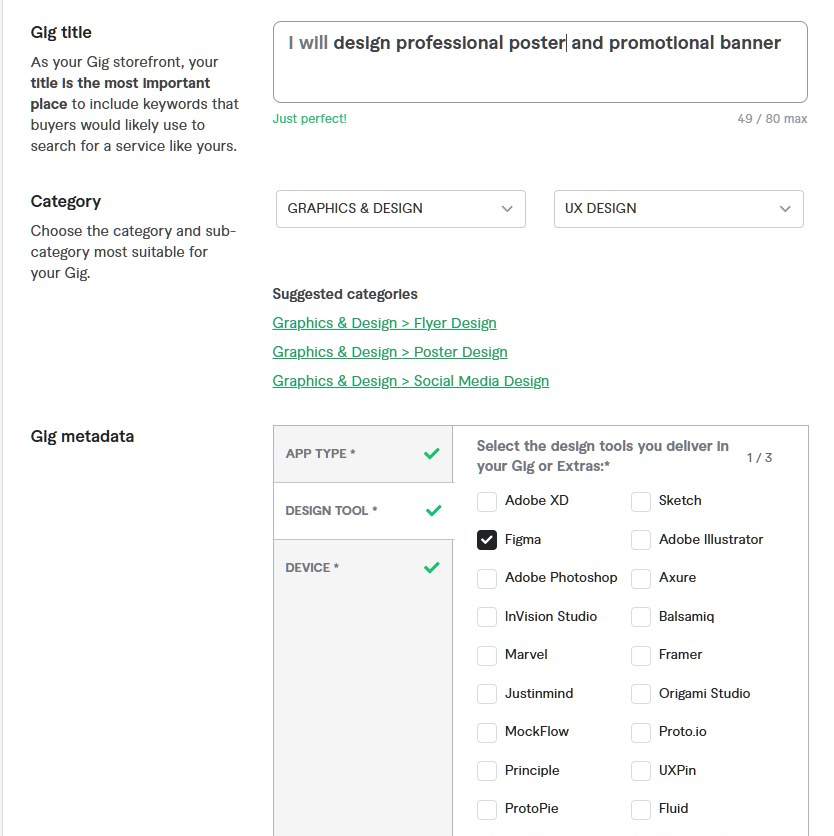Open the GRAPHICS & DESIGN category dropdown

pyautogui.click(x=400, y=208)
